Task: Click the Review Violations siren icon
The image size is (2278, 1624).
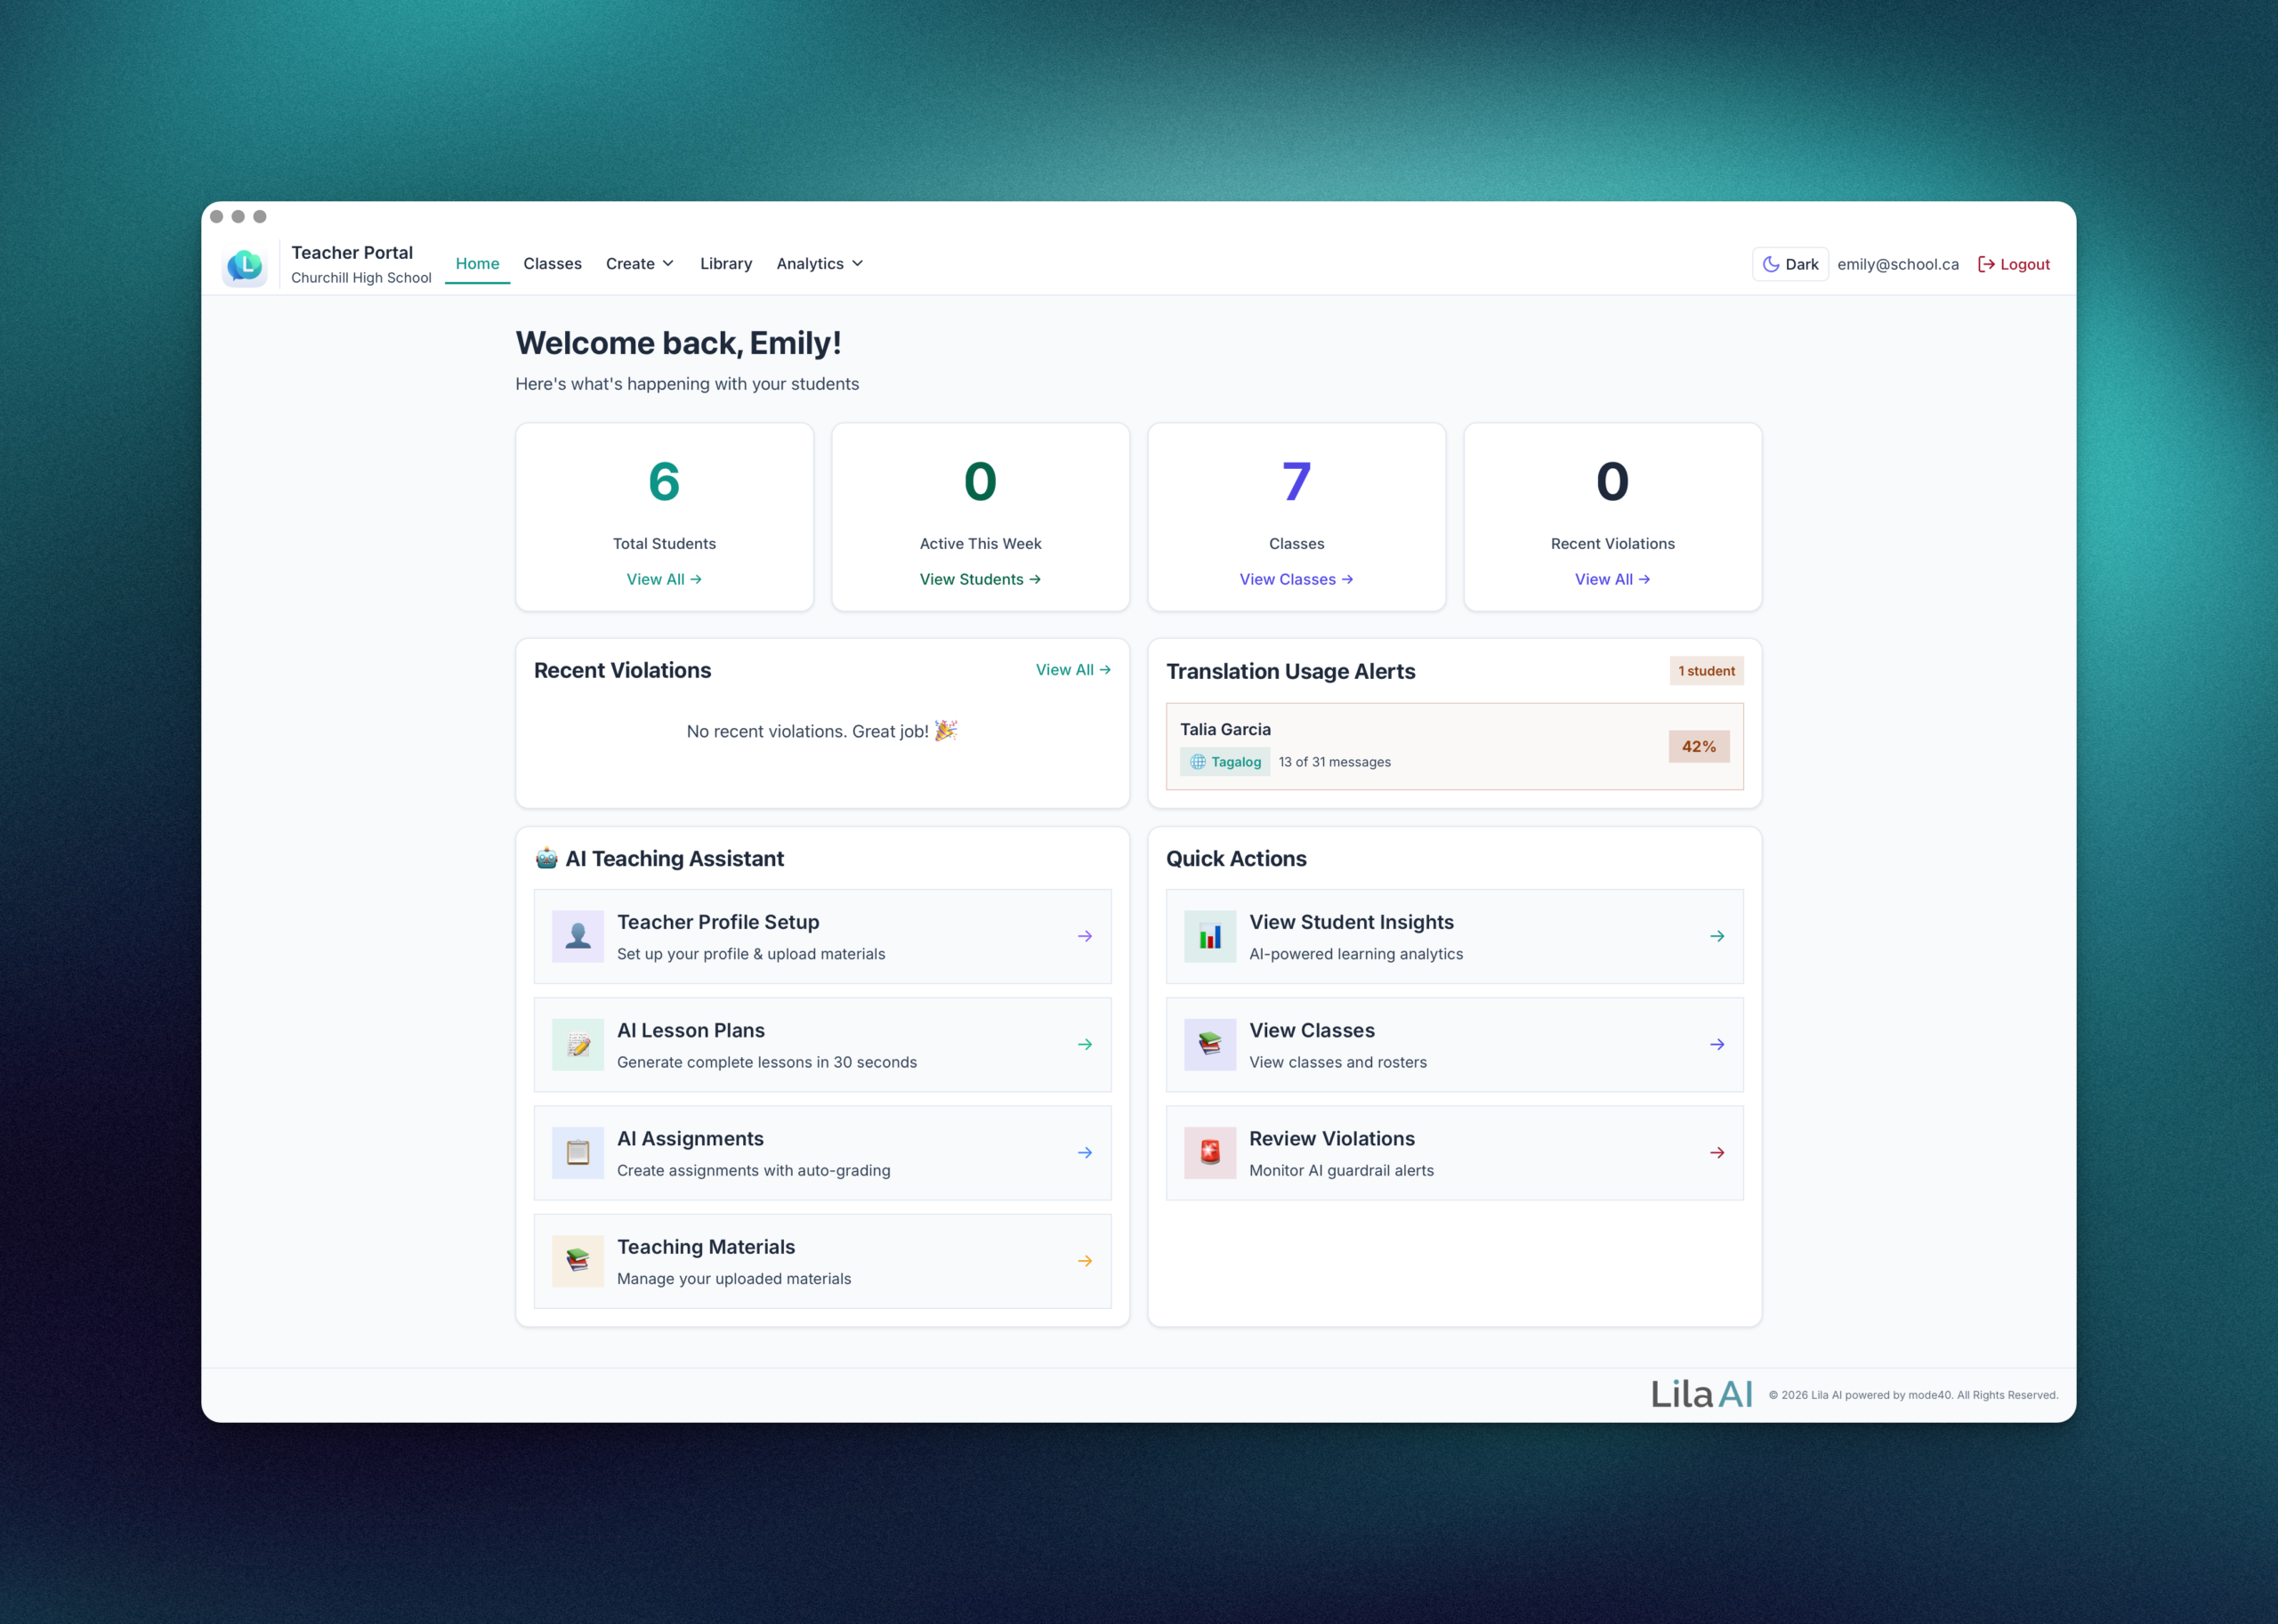Action: point(1210,1152)
